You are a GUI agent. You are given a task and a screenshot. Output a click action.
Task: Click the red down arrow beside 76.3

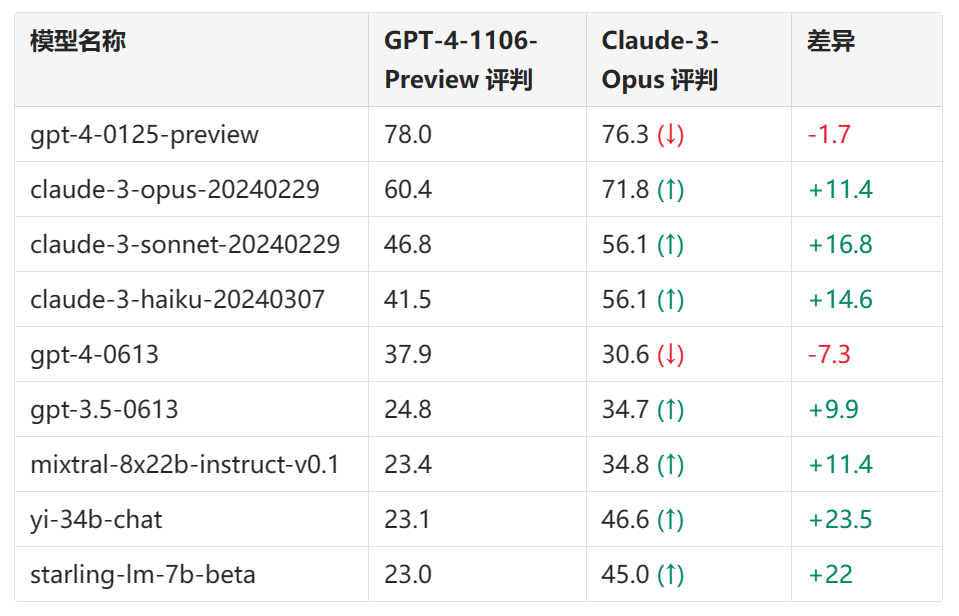(x=670, y=135)
